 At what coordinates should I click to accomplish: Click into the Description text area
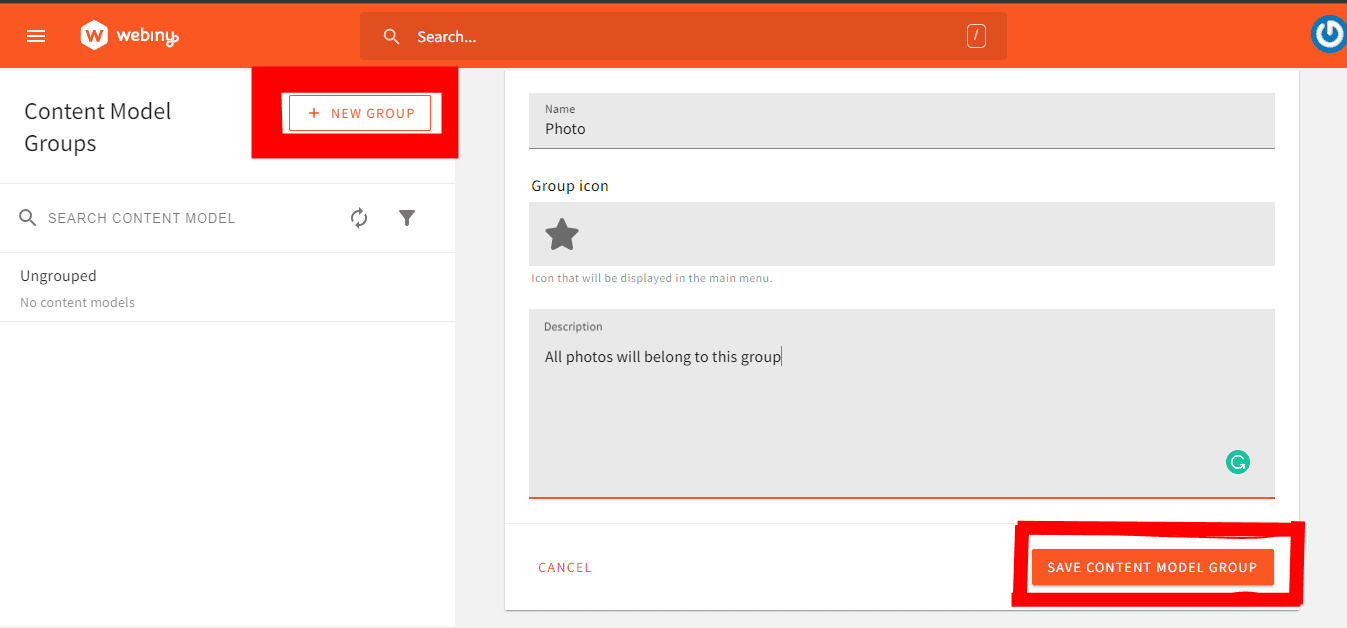[x=900, y=410]
